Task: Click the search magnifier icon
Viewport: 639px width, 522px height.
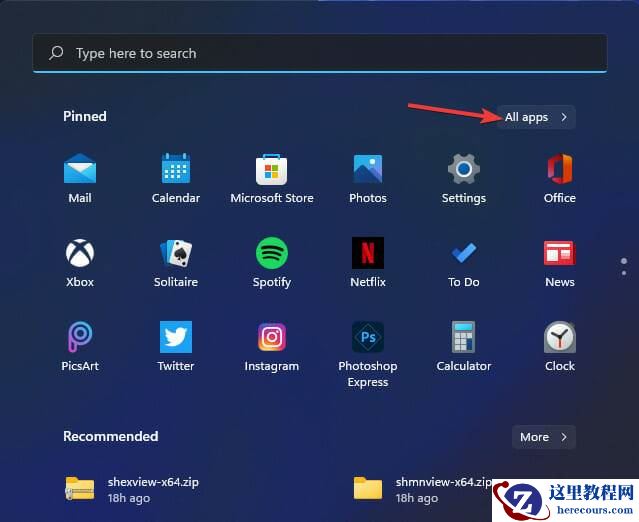Action: pyautogui.click(x=56, y=53)
